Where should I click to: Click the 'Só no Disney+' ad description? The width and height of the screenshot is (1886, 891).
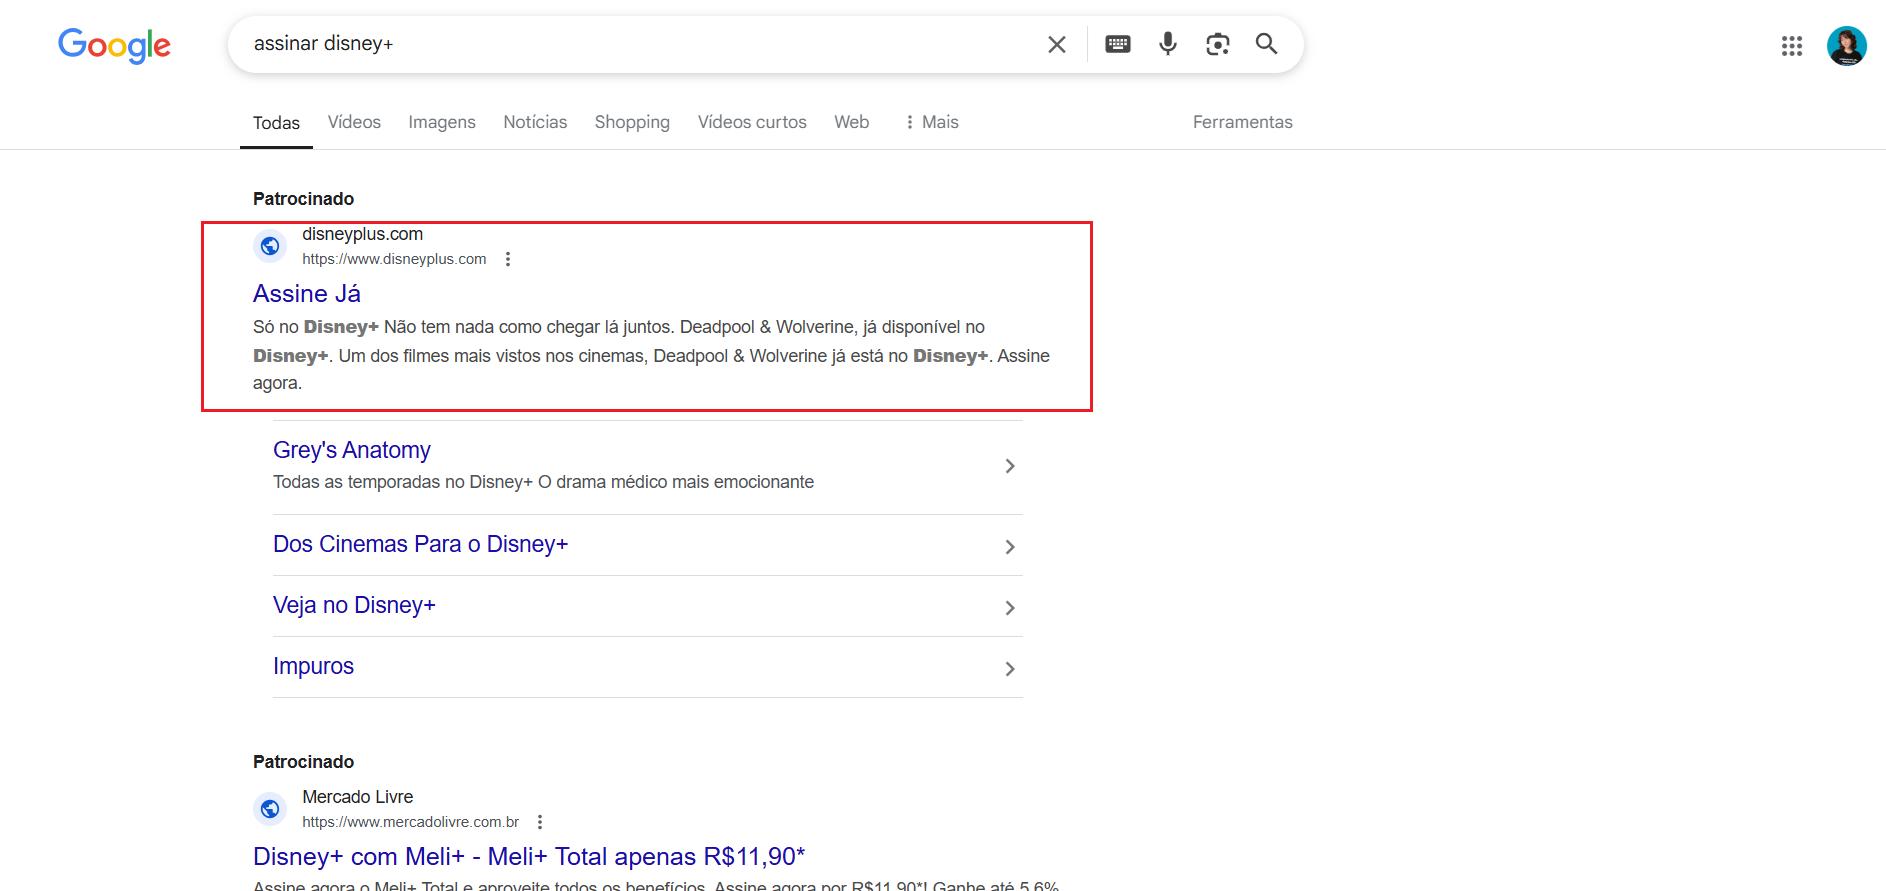(x=651, y=355)
